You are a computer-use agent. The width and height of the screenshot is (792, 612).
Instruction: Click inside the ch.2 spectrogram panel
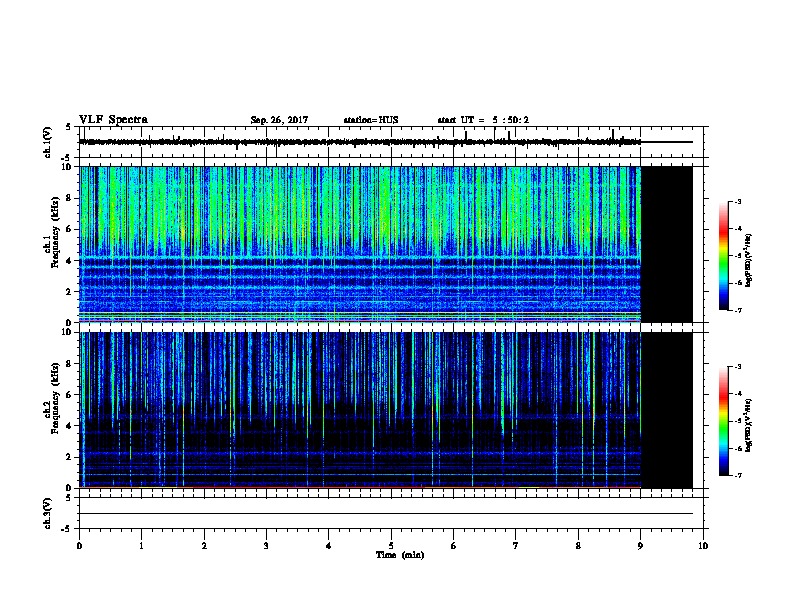point(360,410)
